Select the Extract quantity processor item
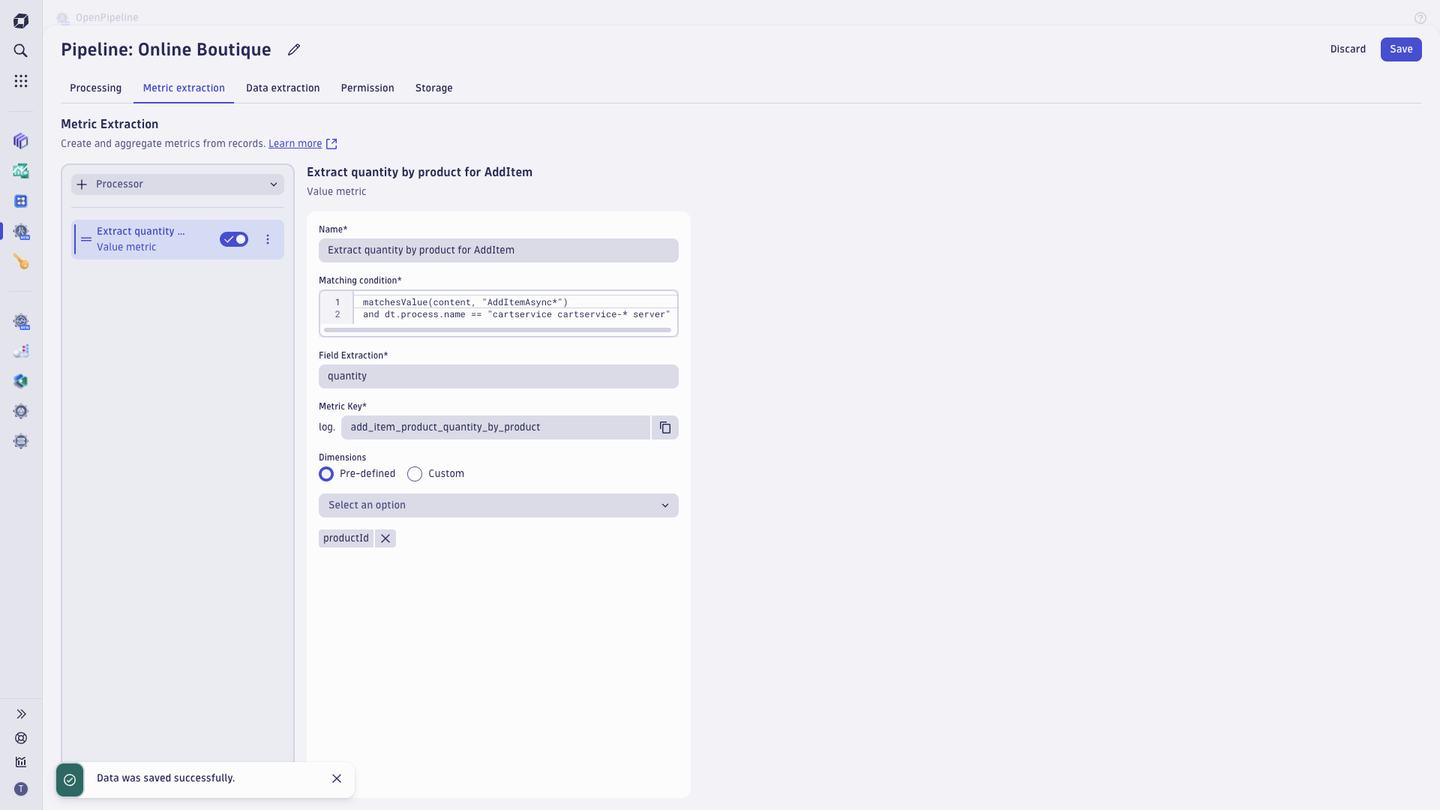 (x=178, y=239)
